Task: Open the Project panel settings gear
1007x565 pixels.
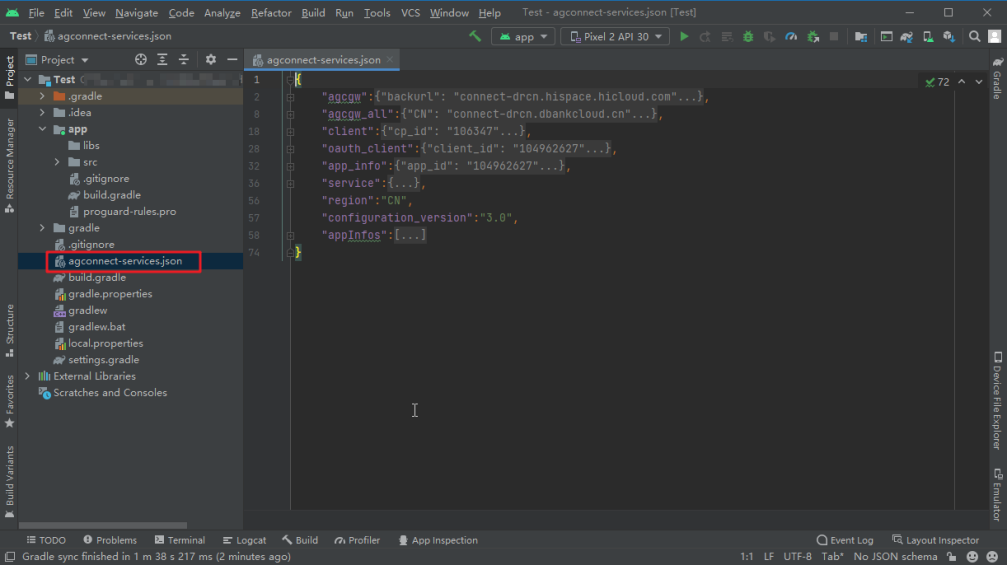Action: click(211, 60)
